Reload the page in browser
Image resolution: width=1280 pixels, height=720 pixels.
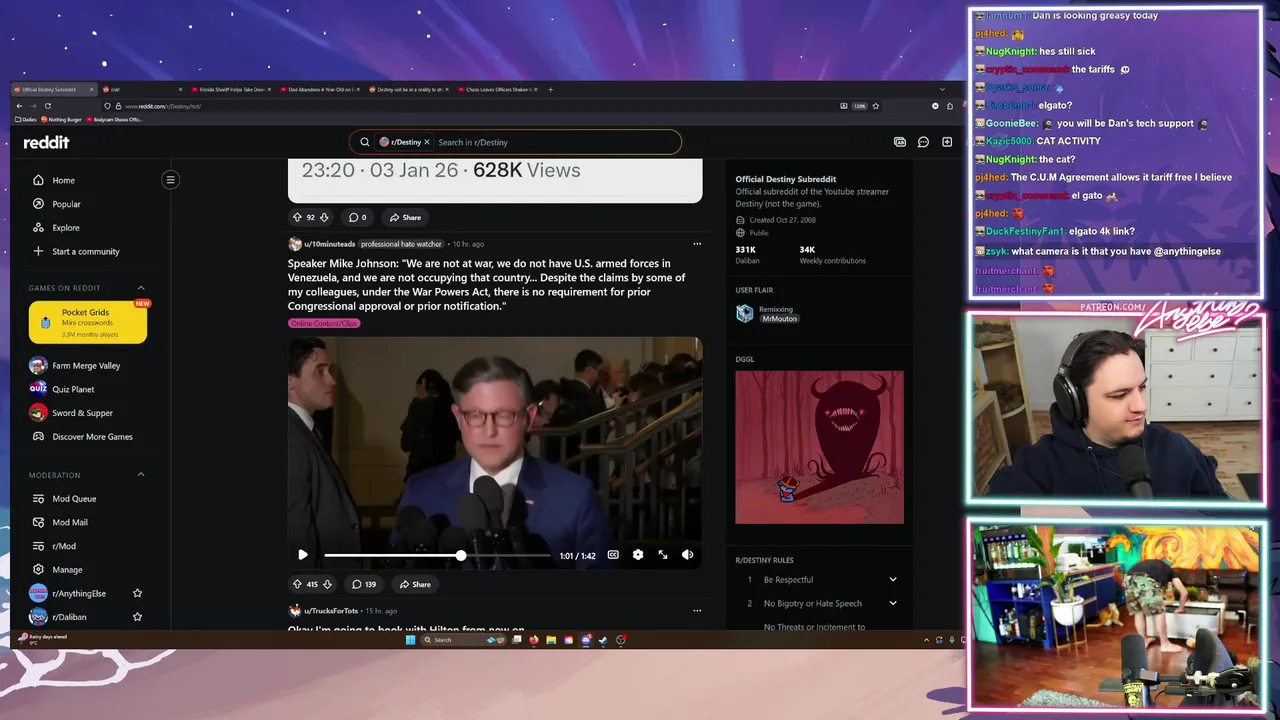tap(46, 106)
